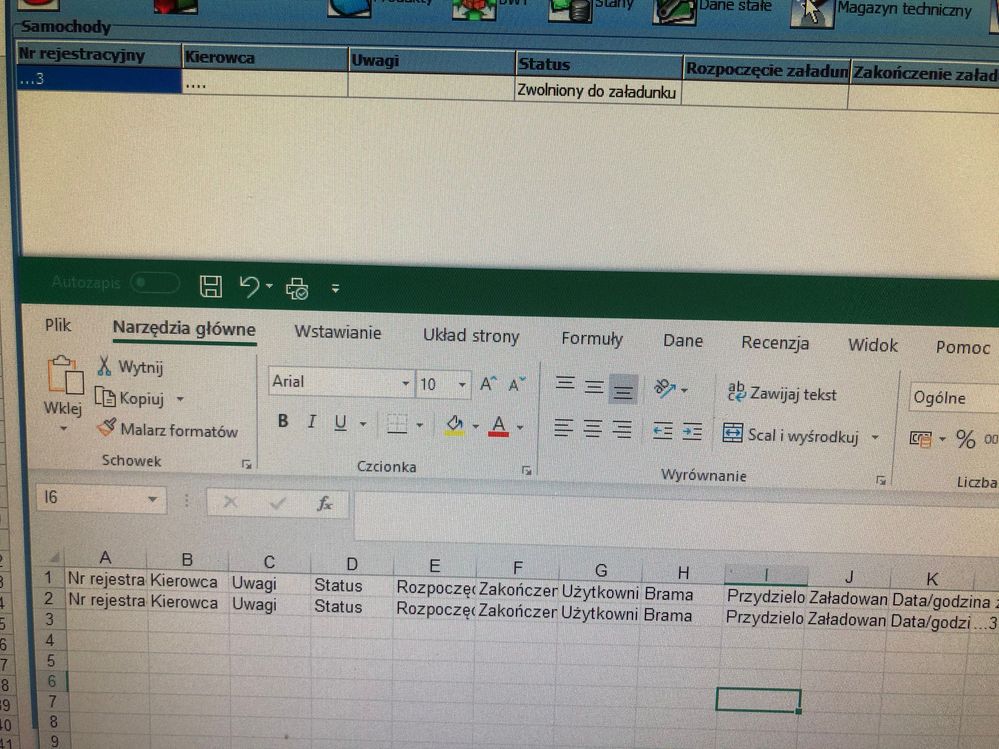Apply cell borders icon
999x749 pixels.
pos(397,424)
